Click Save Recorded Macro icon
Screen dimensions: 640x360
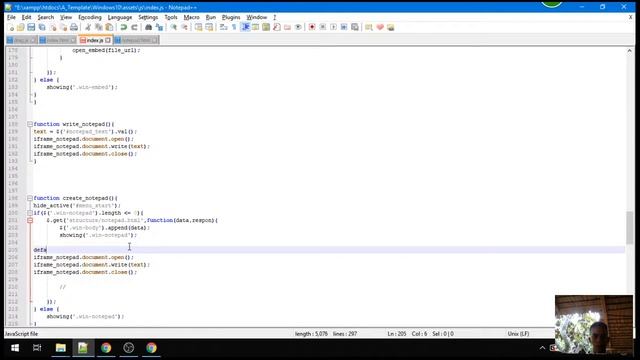[355, 27]
